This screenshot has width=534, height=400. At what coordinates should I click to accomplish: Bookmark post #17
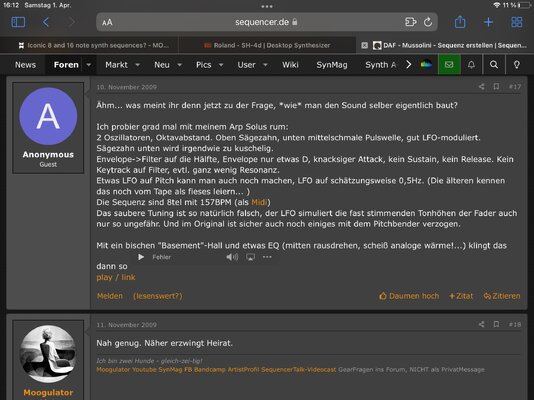[x=496, y=86]
